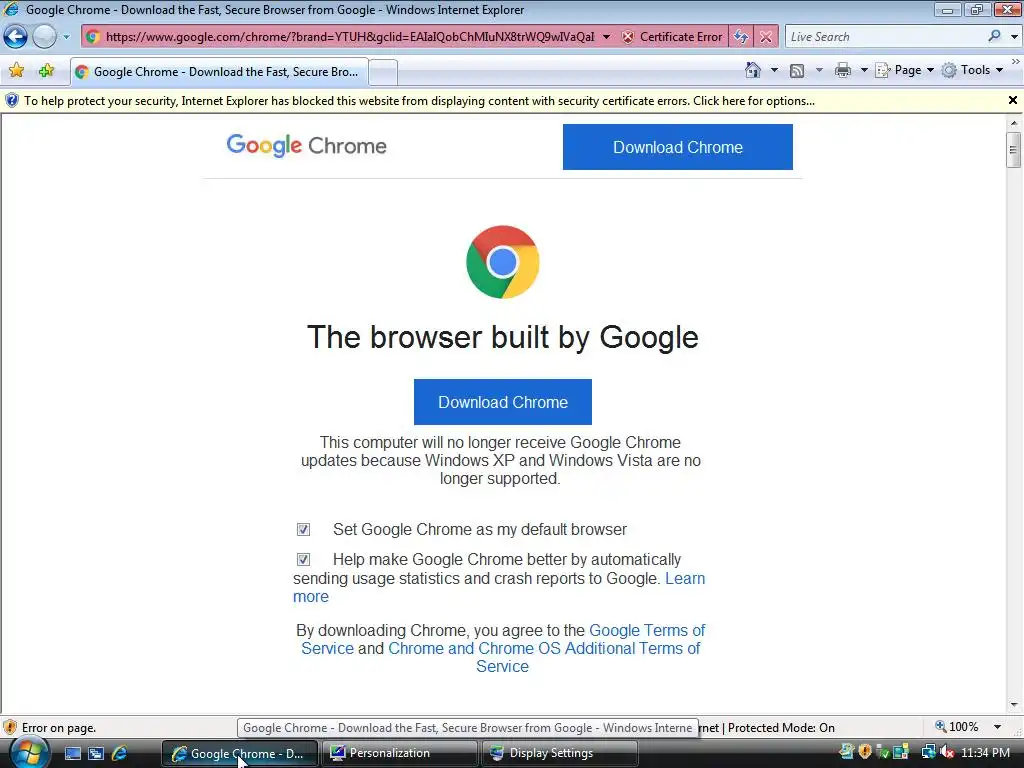
Task: Open the Tools menu
Action: pyautogui.click(x=972, y=70)
